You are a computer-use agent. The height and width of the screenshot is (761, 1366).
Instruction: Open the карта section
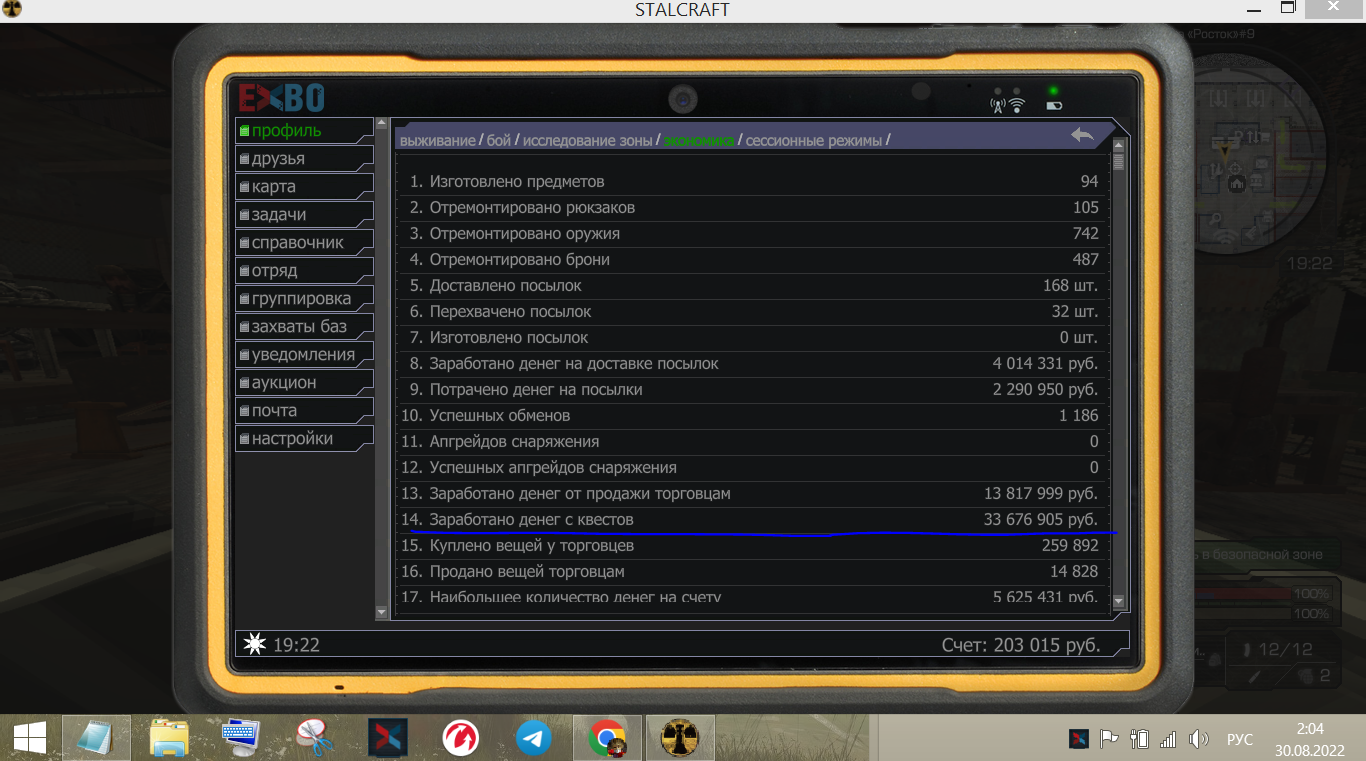(x=305, y=186)
